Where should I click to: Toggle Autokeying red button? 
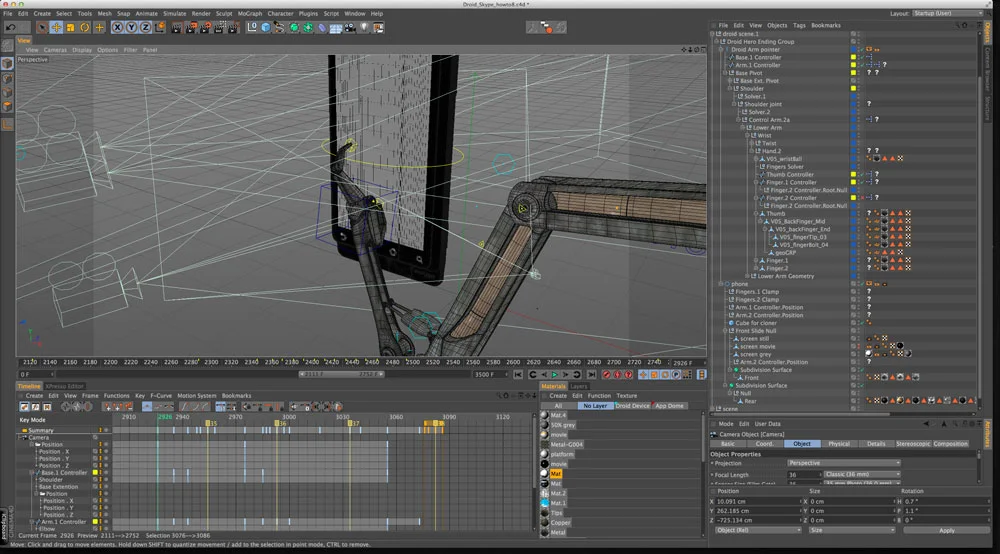[617, 375]
